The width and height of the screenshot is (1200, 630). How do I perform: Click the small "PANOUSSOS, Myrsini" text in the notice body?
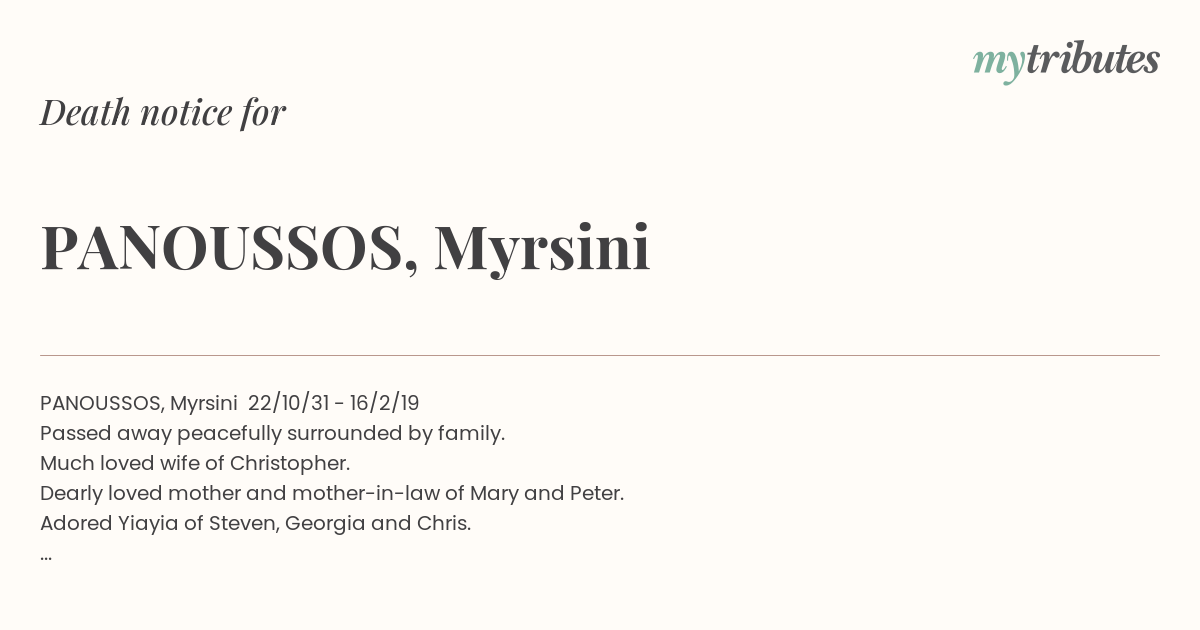[138, 404]
